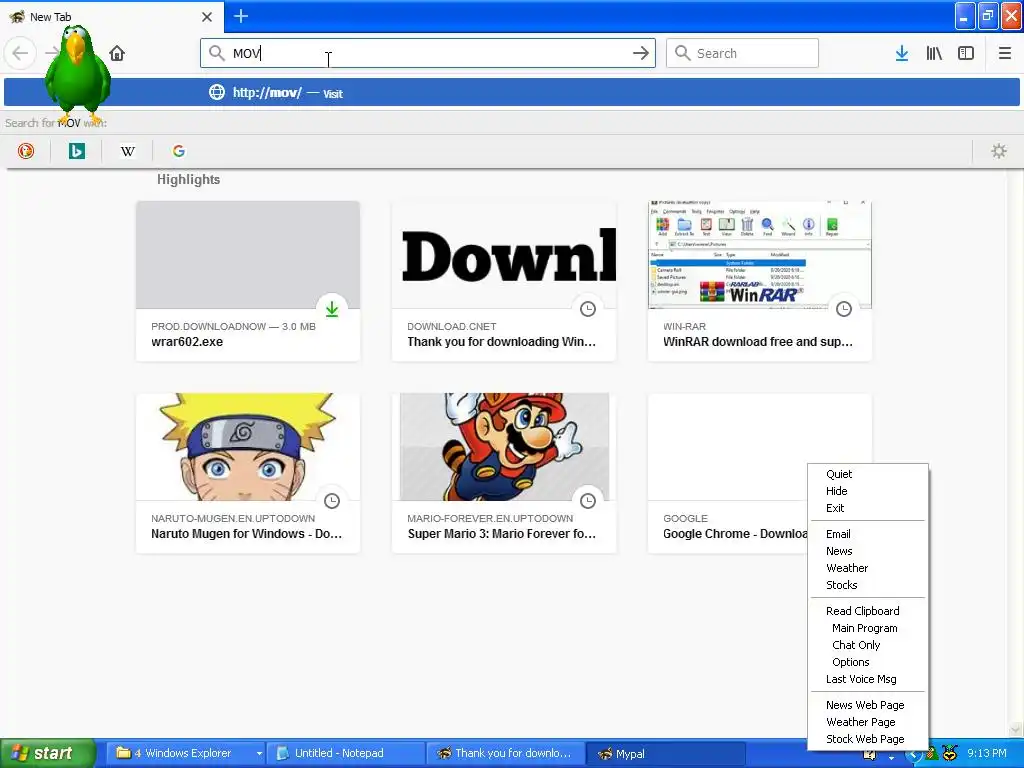Click into the MOV address bar field
The image size is (1024, 768).
pyautogui.click(x=428, y=53)
